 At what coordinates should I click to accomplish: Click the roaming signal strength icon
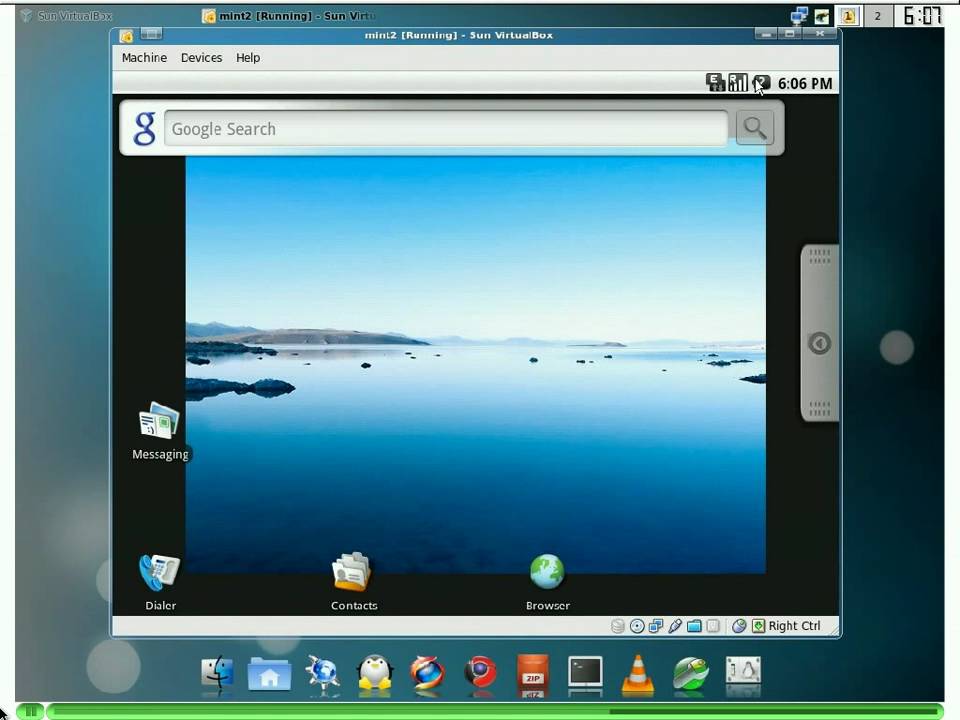(x=738, y=83)
